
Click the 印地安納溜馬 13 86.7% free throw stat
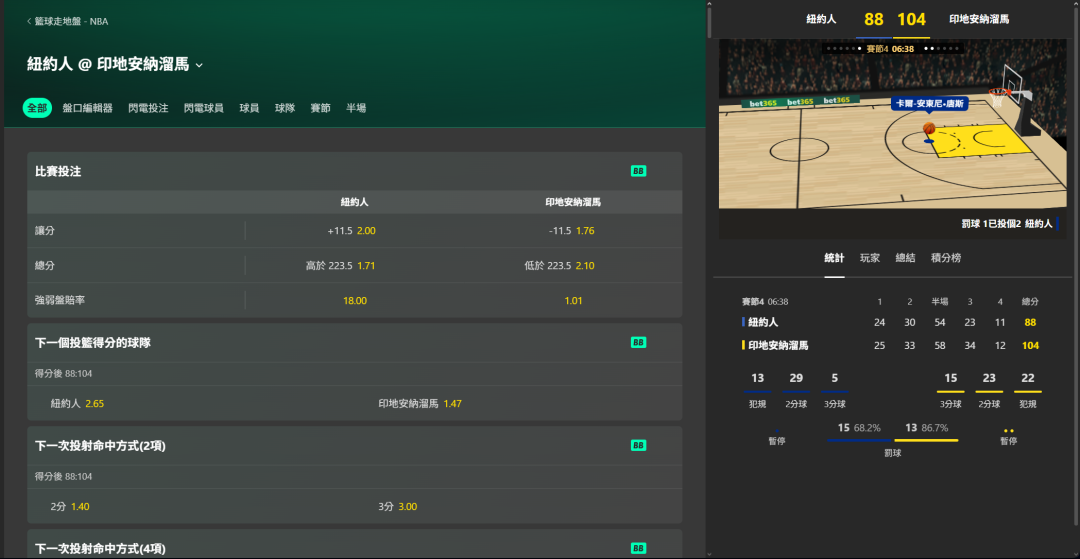(x=927, y=428)
